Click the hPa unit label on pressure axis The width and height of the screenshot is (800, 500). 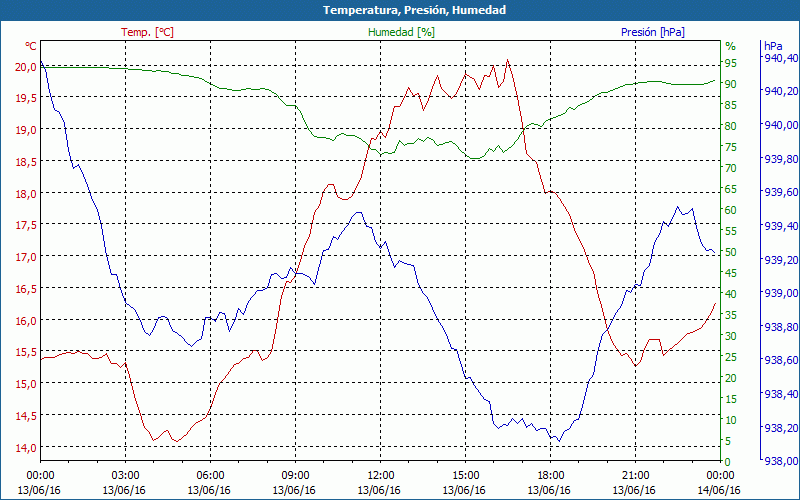[772, 46]
